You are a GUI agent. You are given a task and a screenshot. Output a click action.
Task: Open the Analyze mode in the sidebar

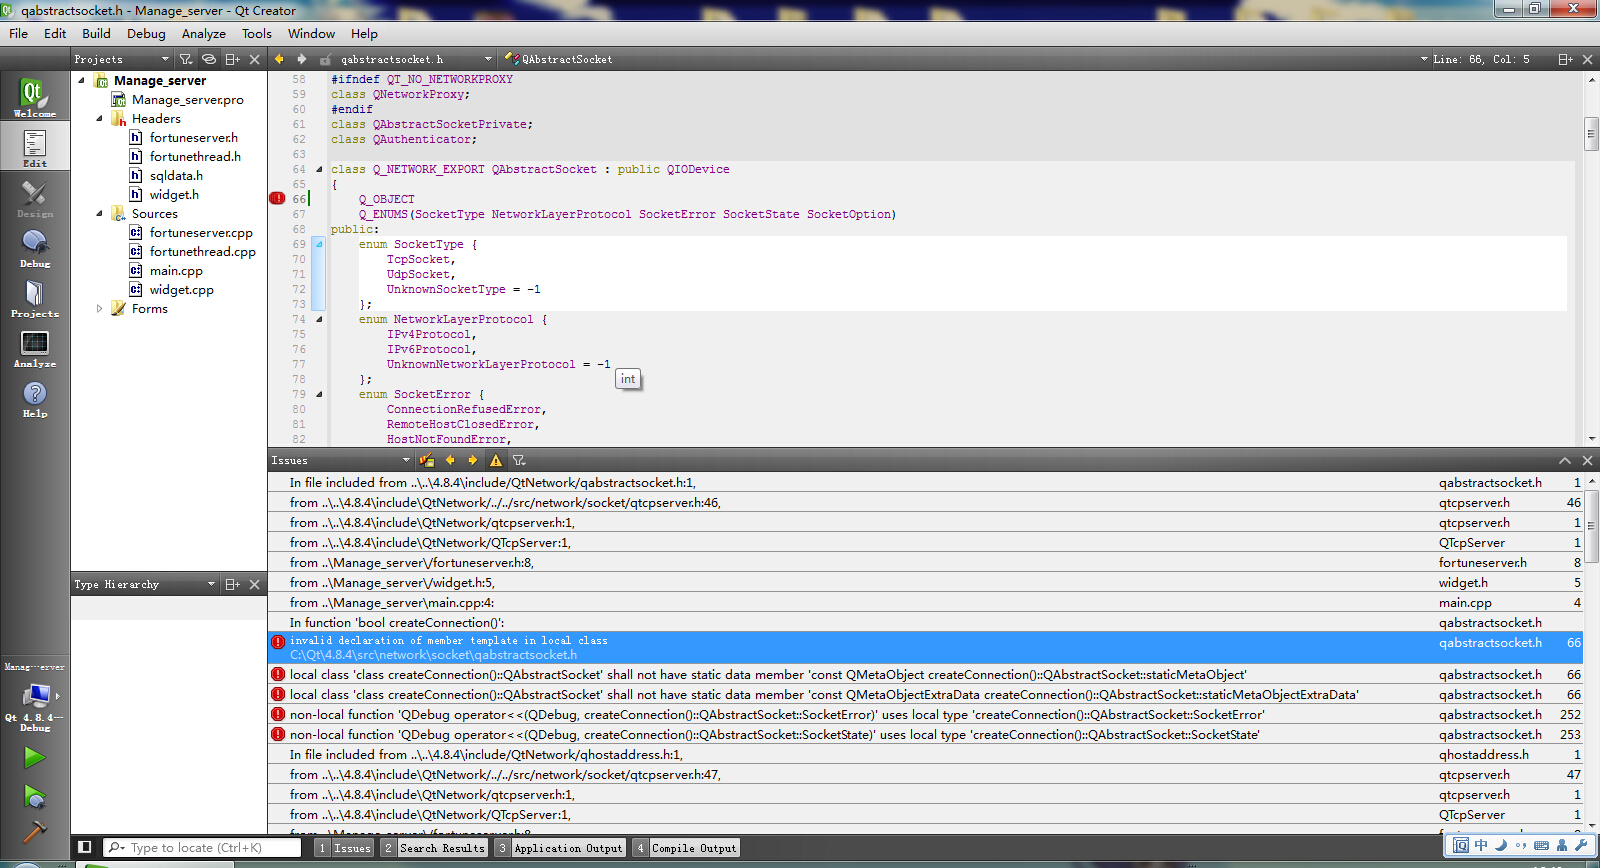click(x=34, y=347)
